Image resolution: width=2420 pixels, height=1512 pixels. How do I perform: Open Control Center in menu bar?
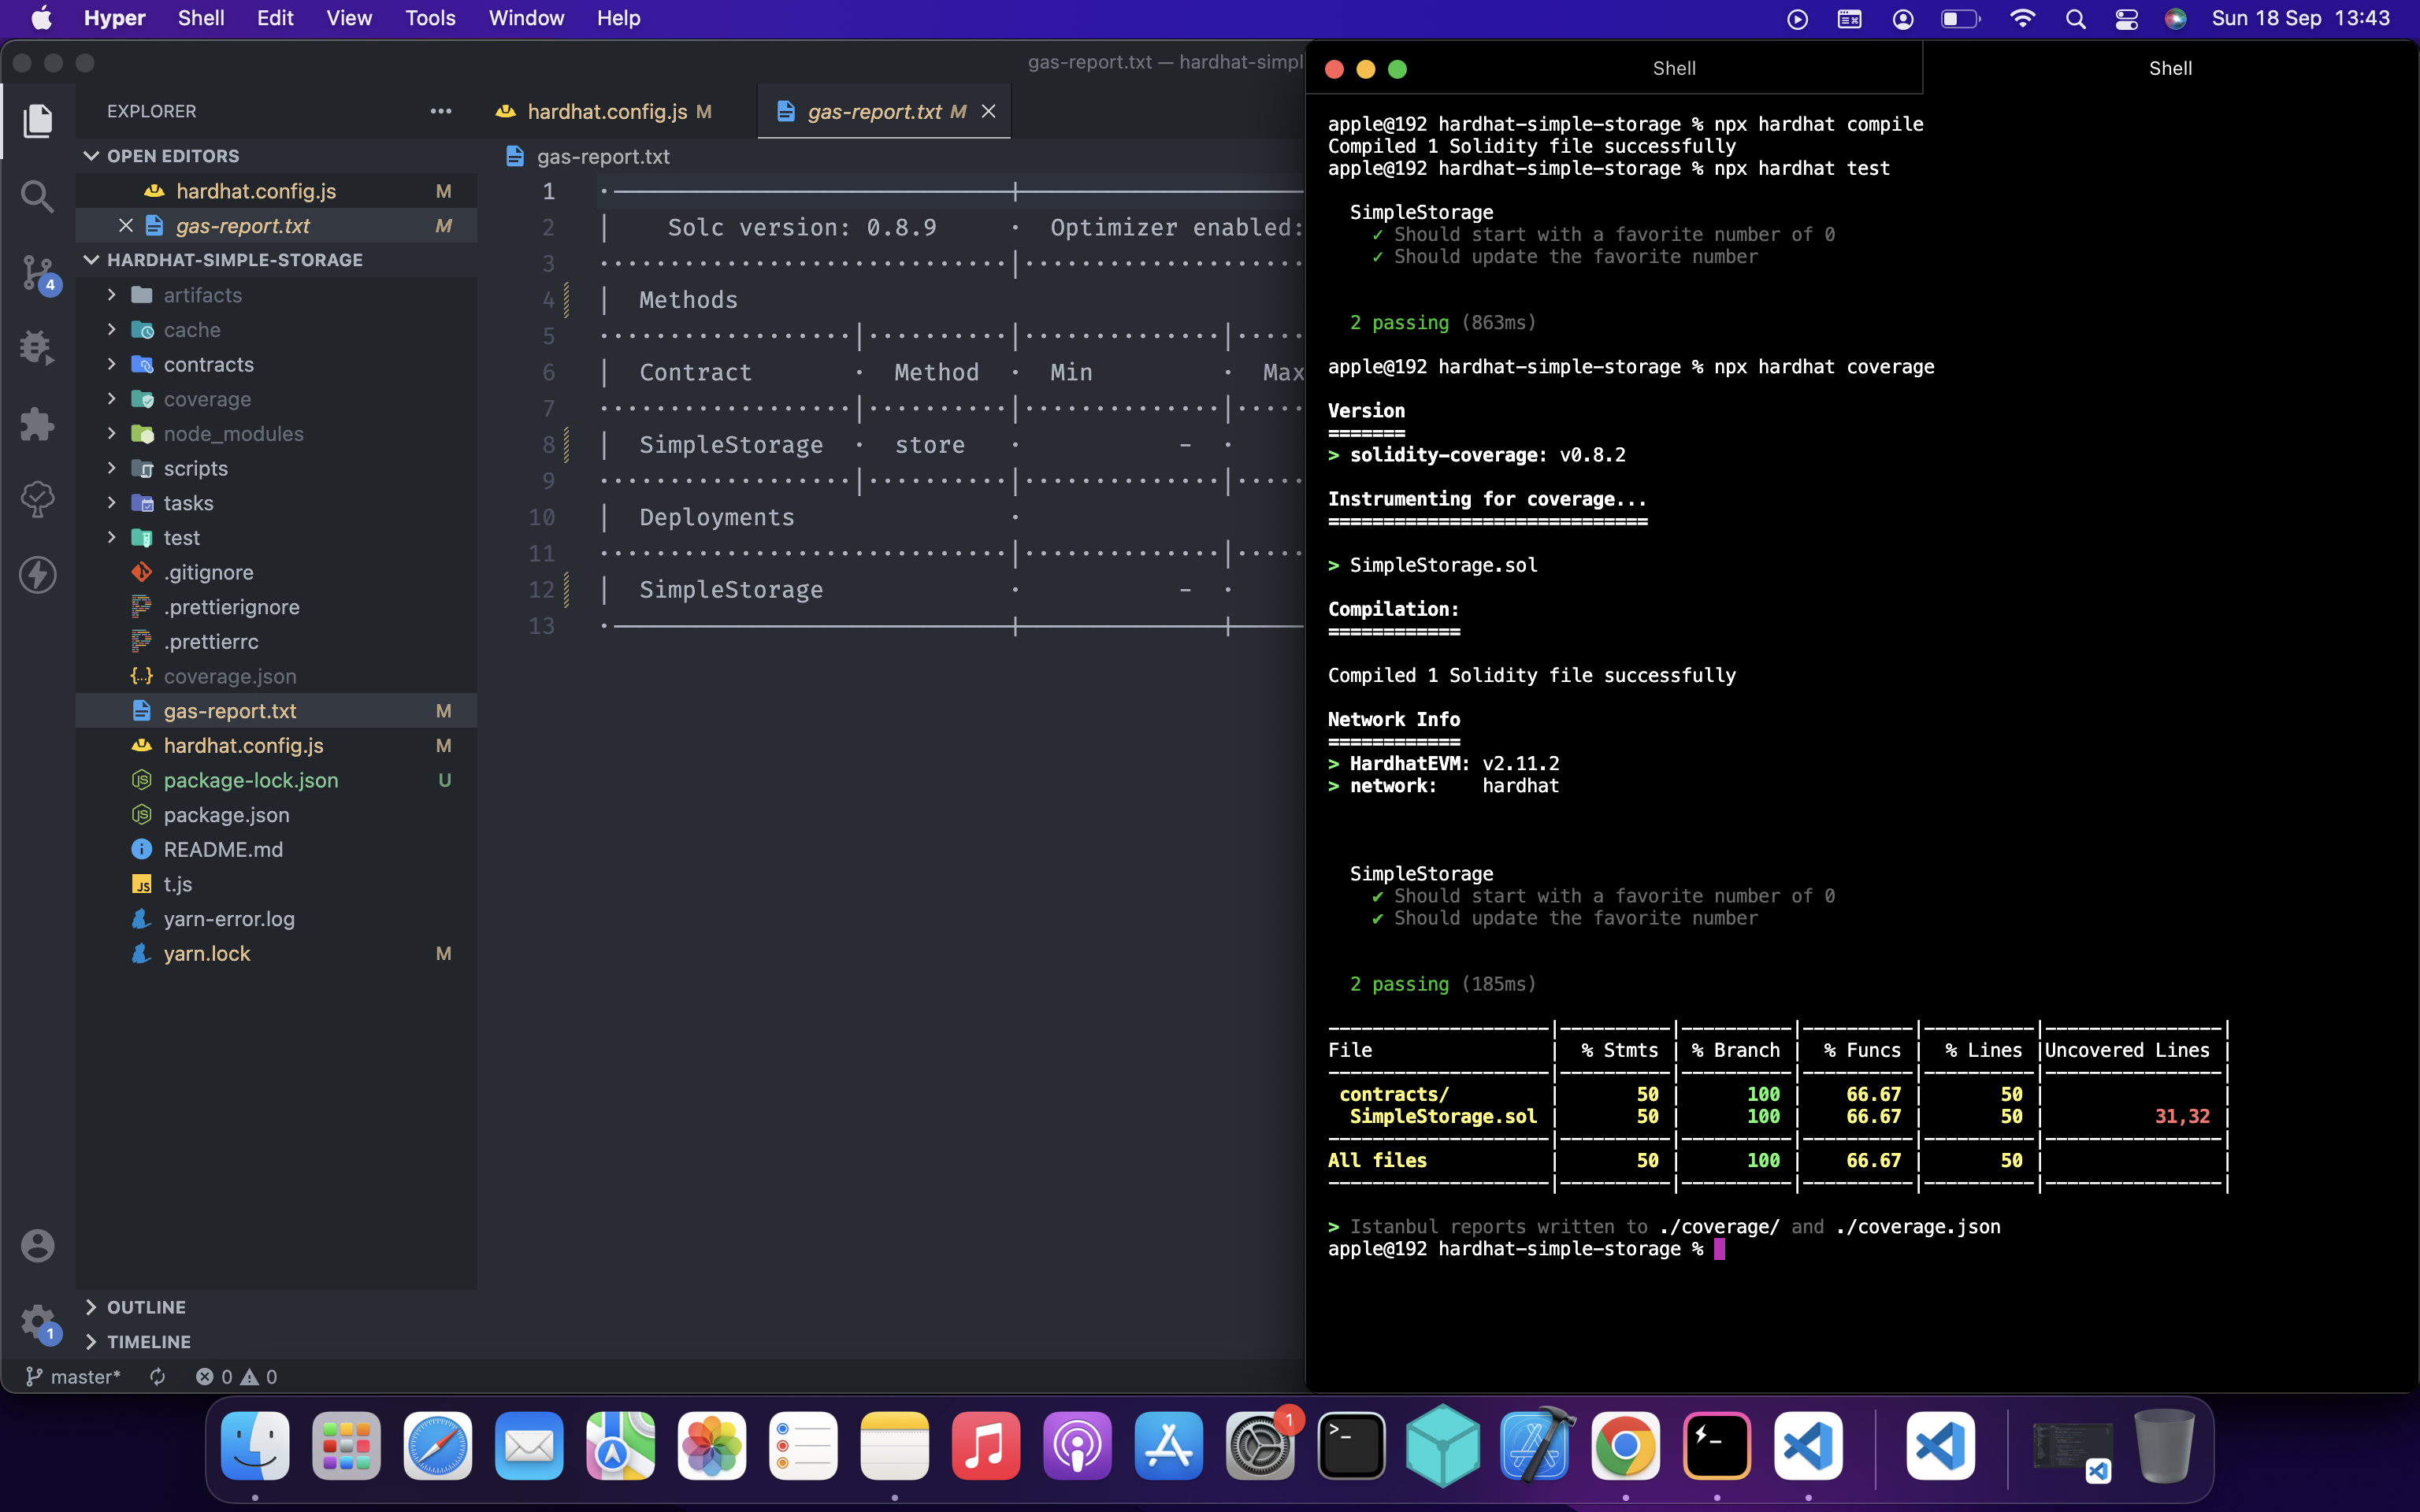point(2126,19)
